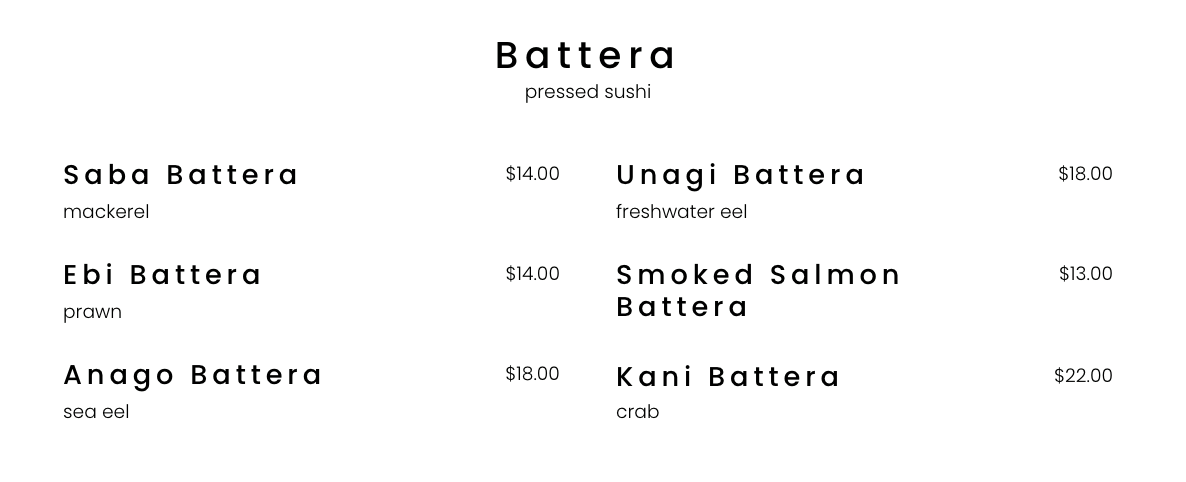
Task: Click the Saba Battera $14.00 price
Action: point(532,174)
